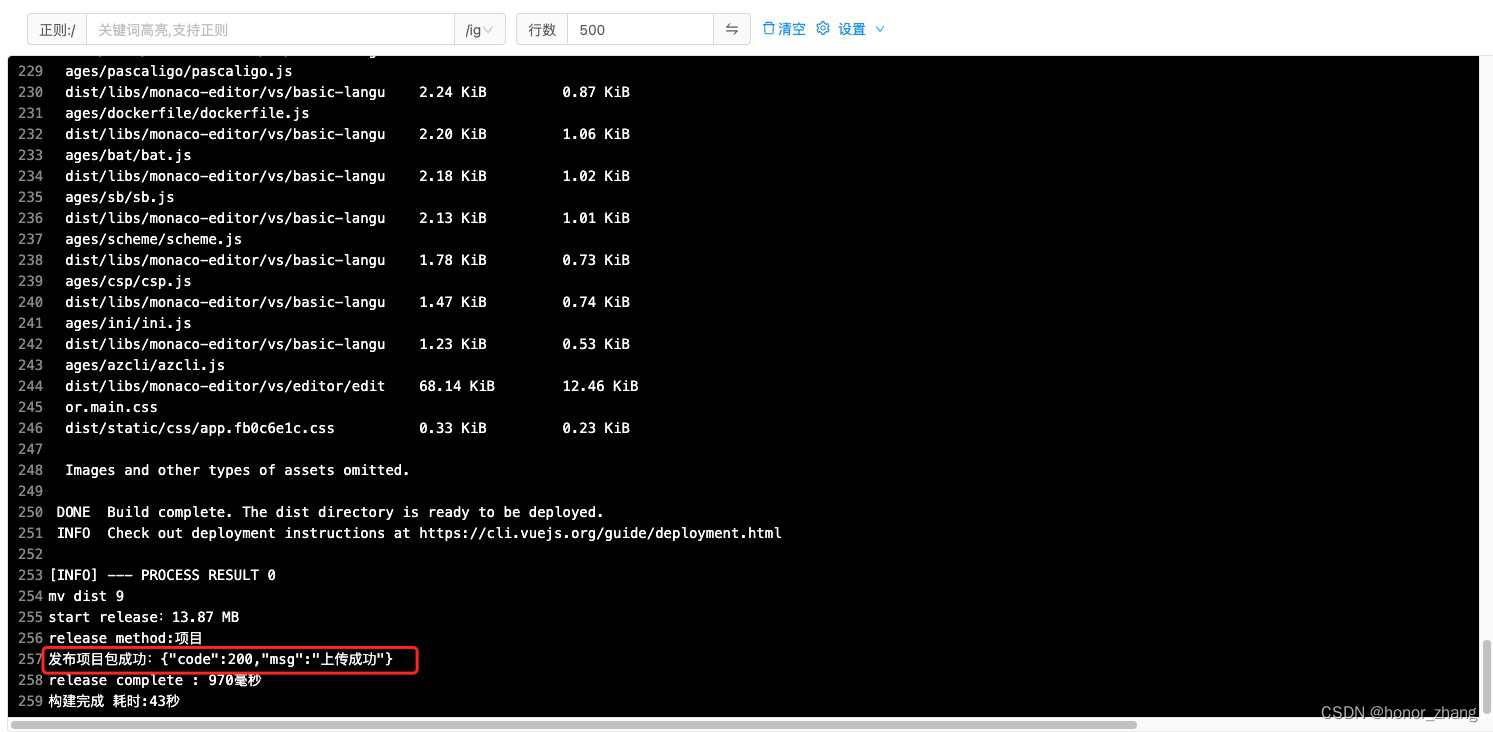Screen dimensions: 1493x732
Task: Click log line ages/scheme/scheme.js
Action: click(x=154, y=239)
